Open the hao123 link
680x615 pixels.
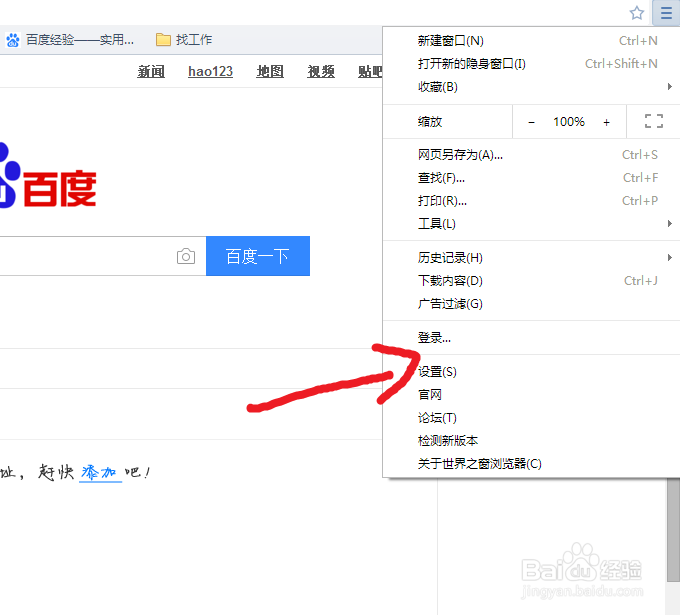(210, 71)
